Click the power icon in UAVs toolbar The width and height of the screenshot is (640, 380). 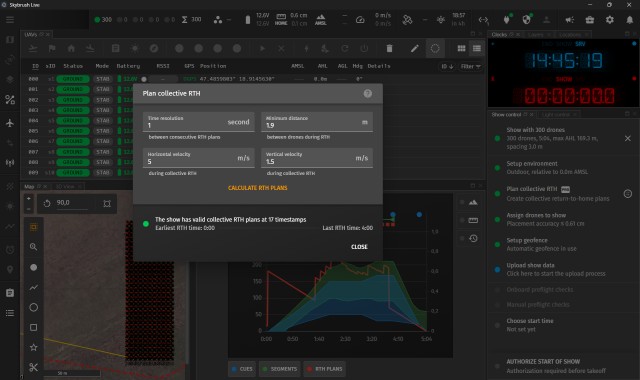coord(364,49)
